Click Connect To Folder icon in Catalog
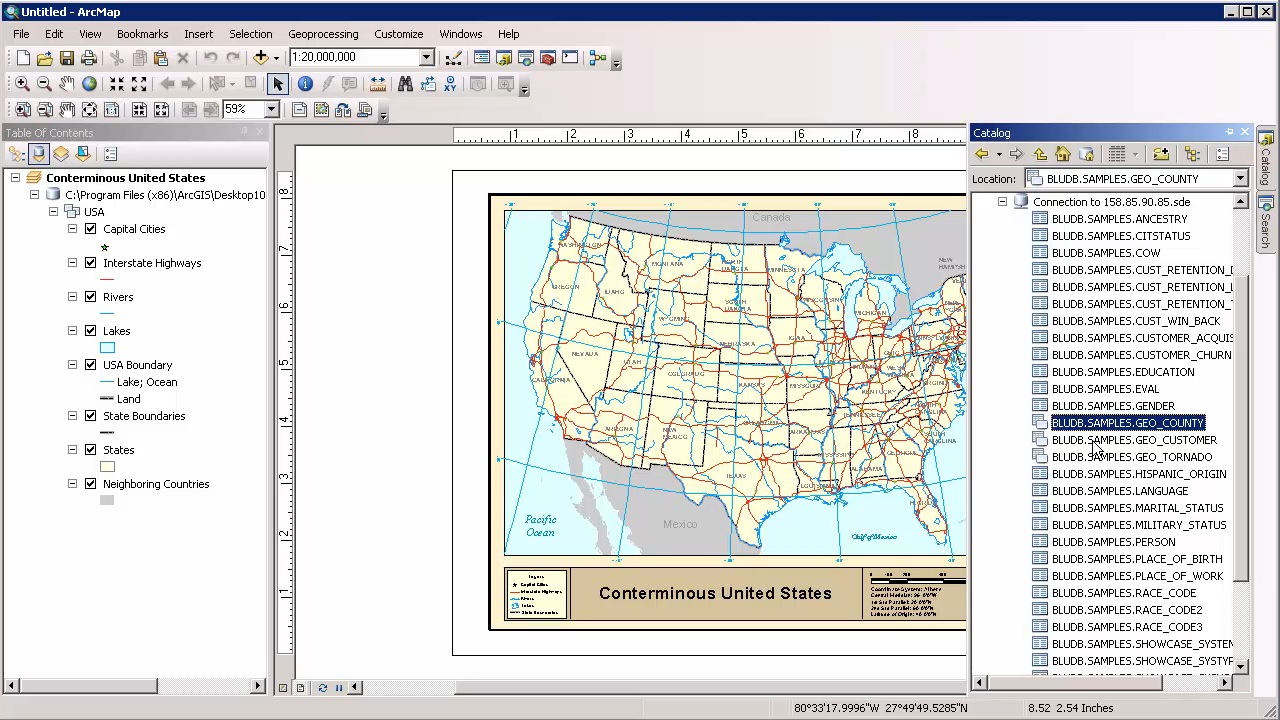 coord(1161,154)
